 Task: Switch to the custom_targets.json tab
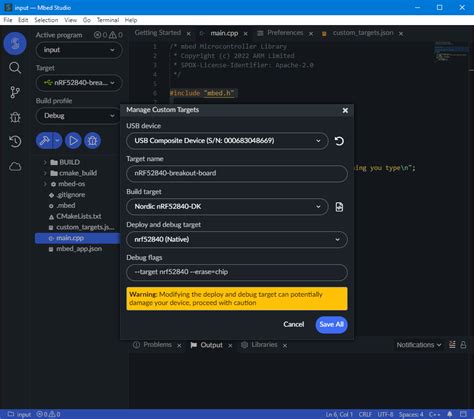[x=363, y=33]
